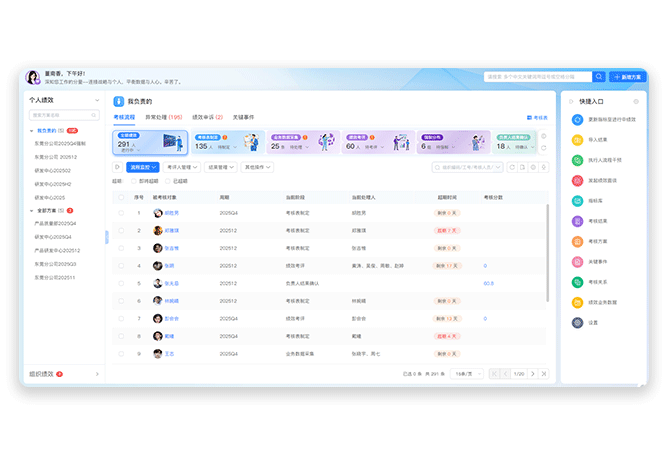The height and width of the screenshot is (460, 666).
Task: Switch to the 异常处理 tab
Action: (x=162, y=118)
